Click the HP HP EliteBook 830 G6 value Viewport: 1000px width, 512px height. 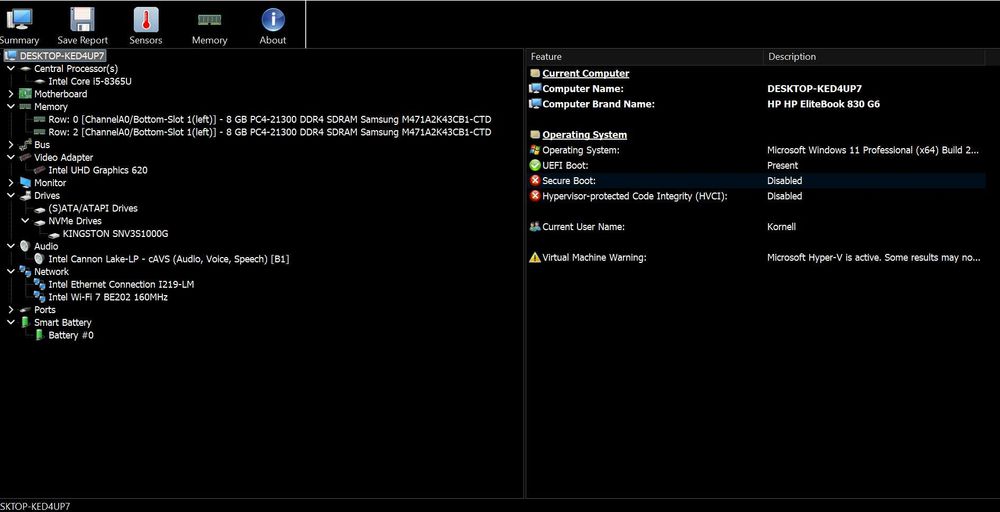823,104
